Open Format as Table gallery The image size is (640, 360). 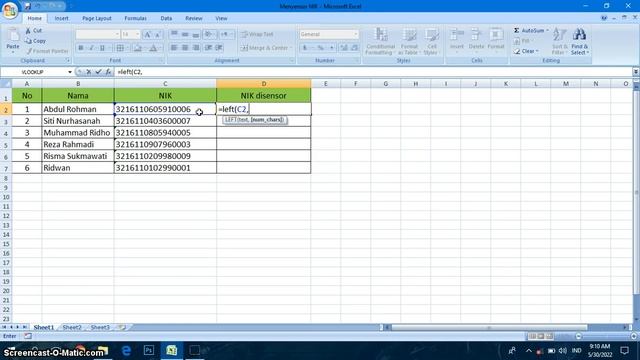(408, 41)
